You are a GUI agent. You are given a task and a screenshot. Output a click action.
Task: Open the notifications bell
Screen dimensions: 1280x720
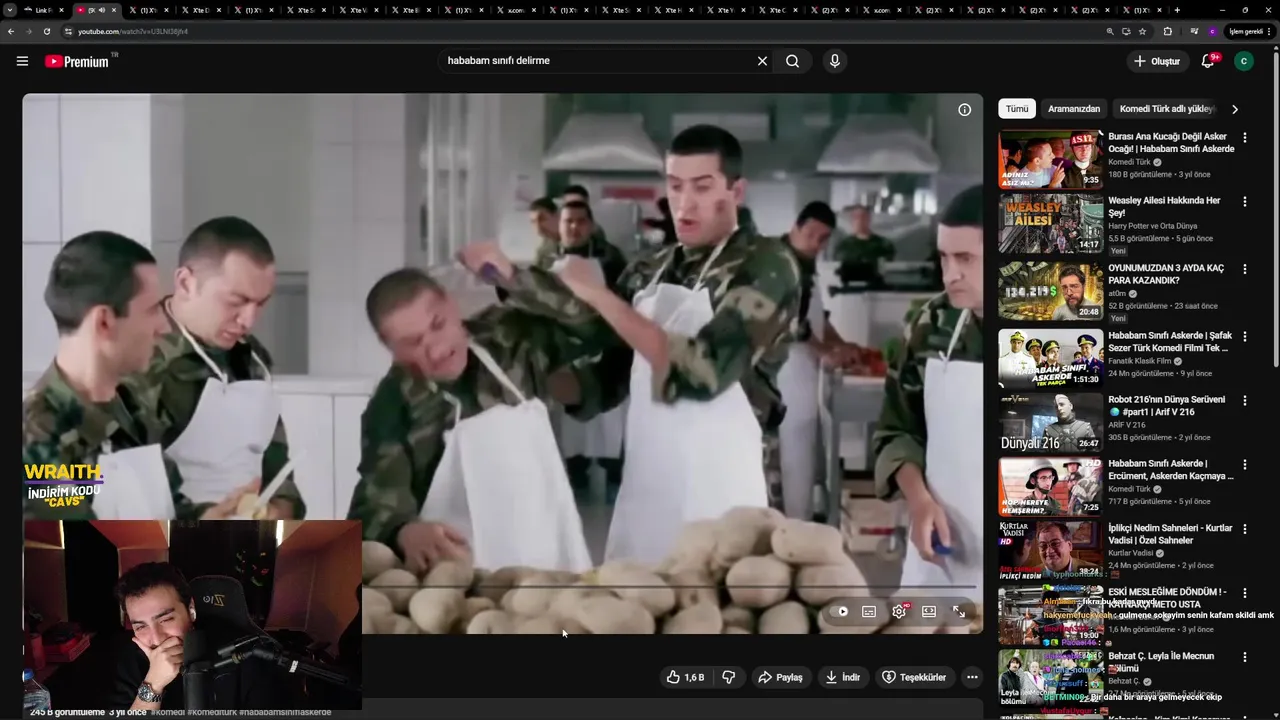click(1208, 61)
